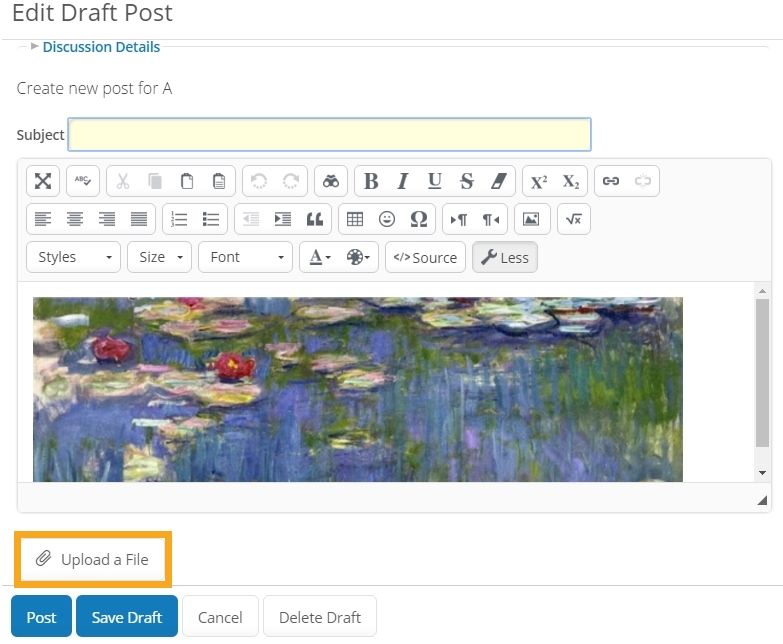
Task: Click Less to collapse toolbar
Action: pyautogui.click(x=505, y=257)
